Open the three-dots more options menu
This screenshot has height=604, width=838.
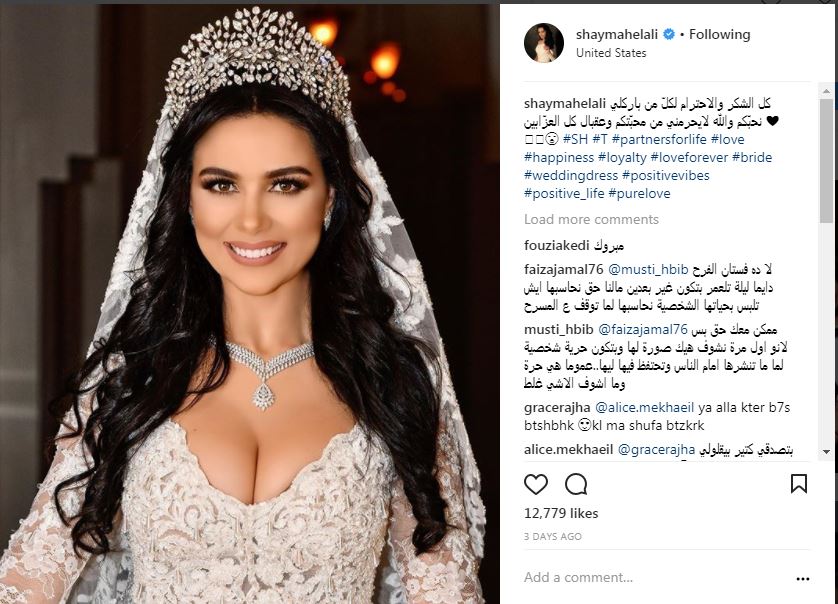(x=802, y=578)
